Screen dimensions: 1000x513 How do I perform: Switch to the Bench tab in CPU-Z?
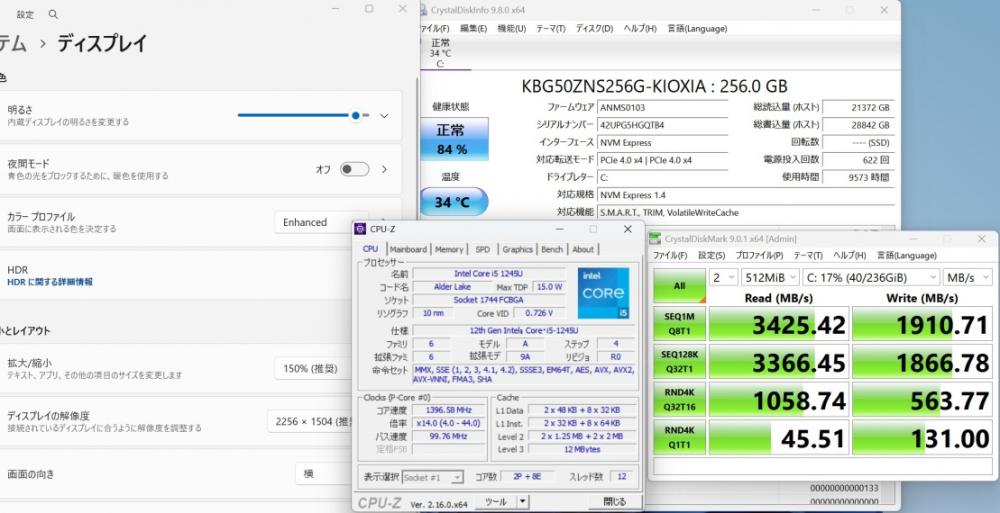coord(552,249)
